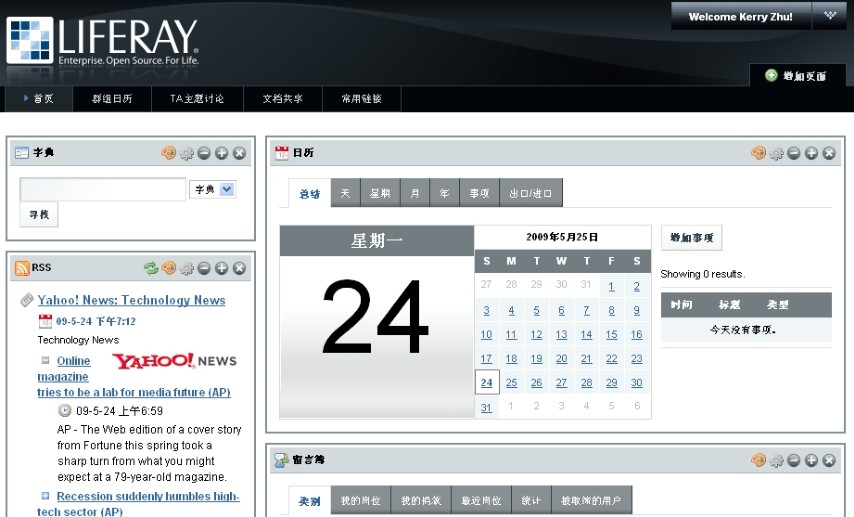Remove the 日历 calendar portlet

pyautogui.click(x=829, y=153)
